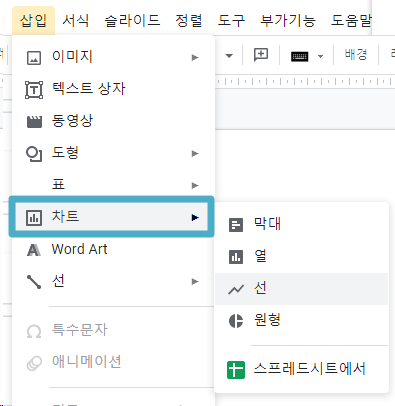Click the 애니메이션 menu entry
Image resolution: width=395 pixels, height=406 pixels.
pos(113,362)
